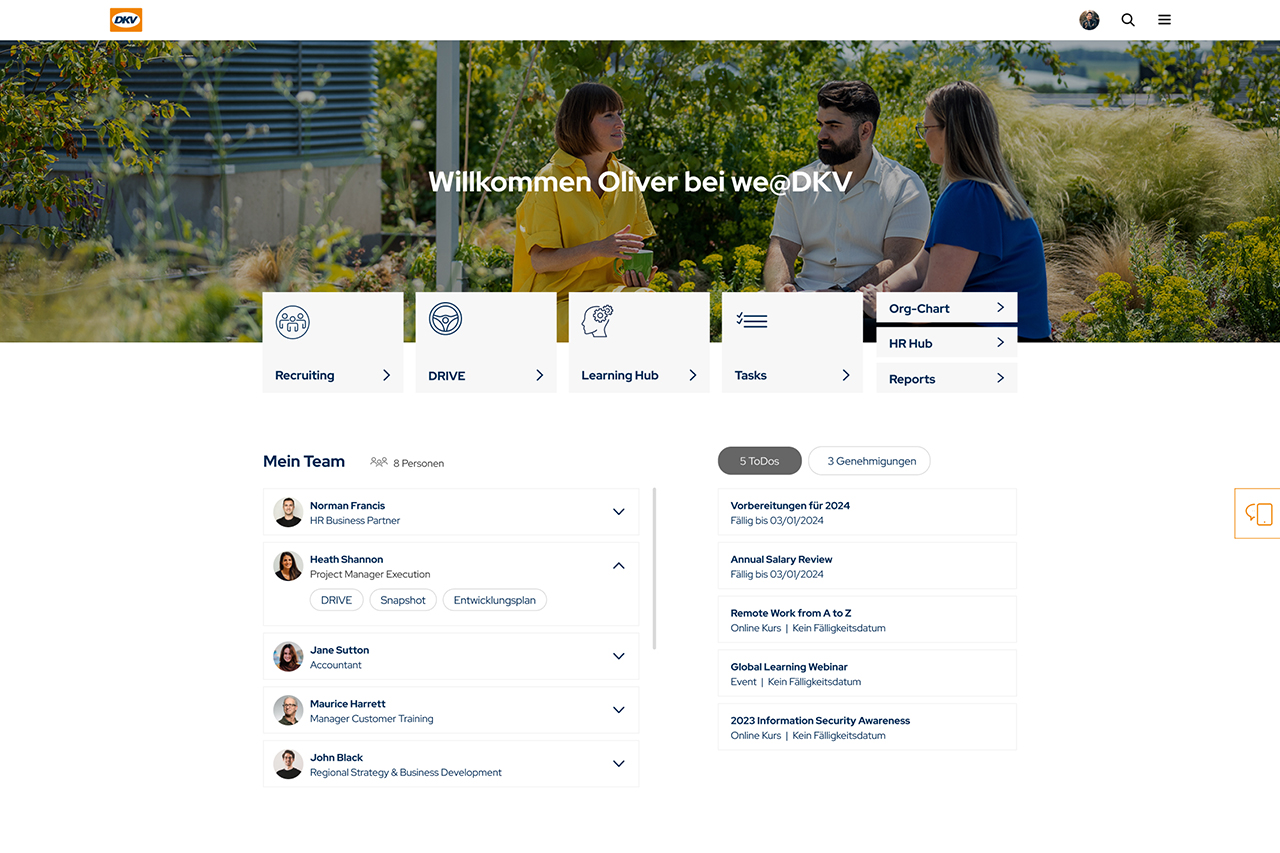Expand Jane Sutton team entry
Viewport: 1280px width, 853px height.
tap(618, 656)
